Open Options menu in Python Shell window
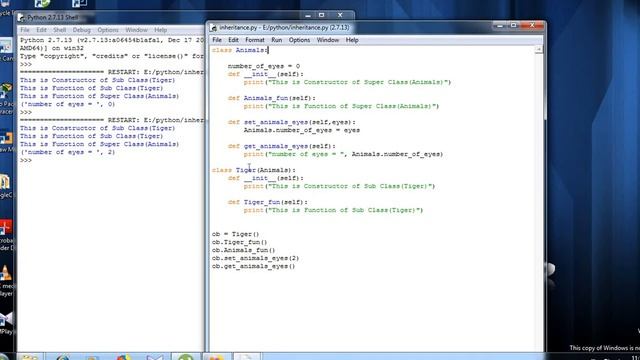This screenshot has width=640, height=360. pos(108,30)
